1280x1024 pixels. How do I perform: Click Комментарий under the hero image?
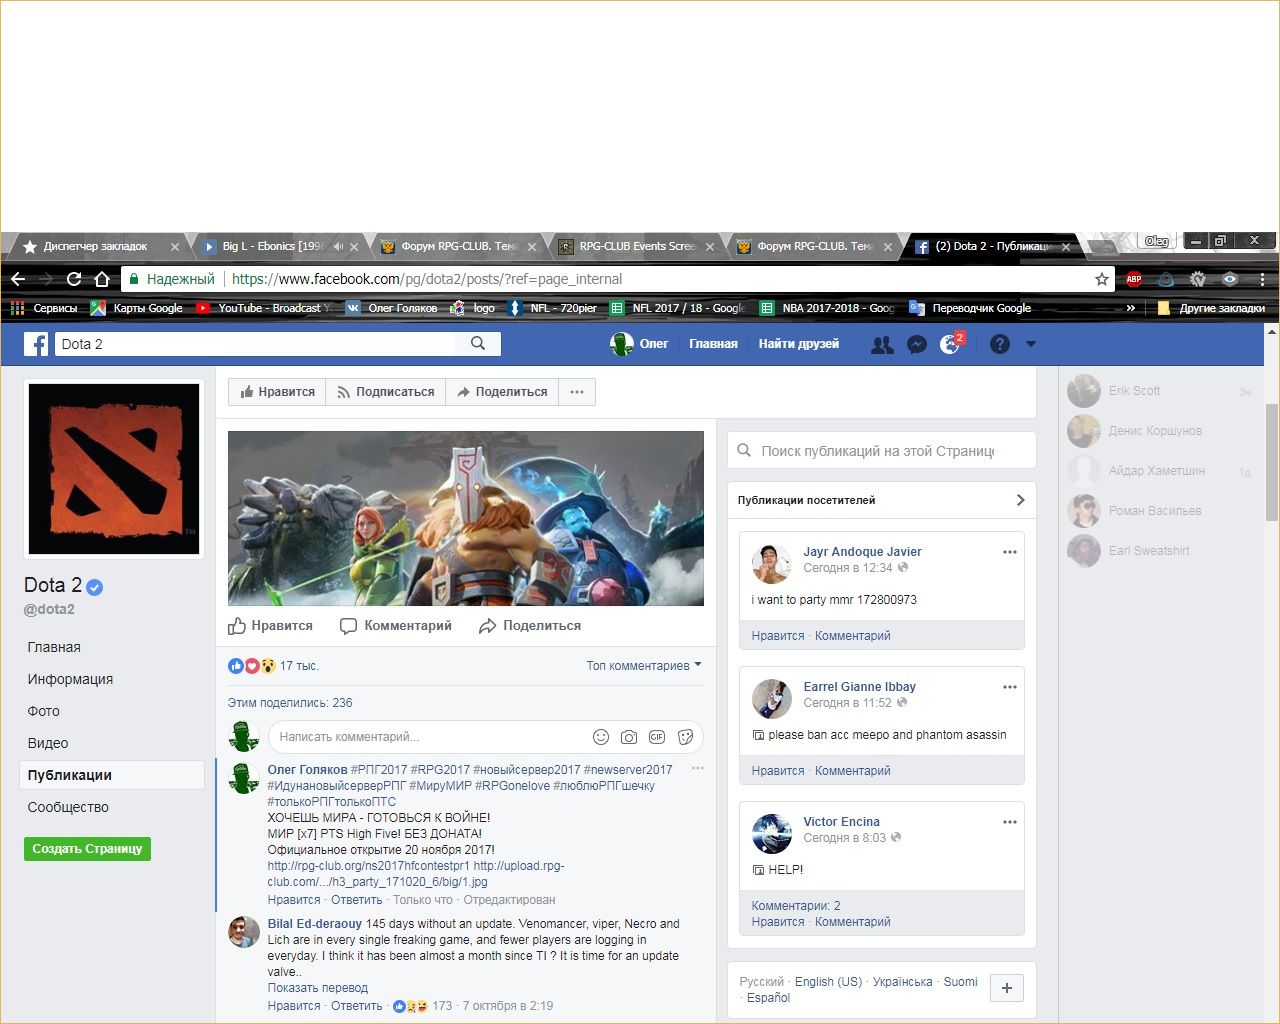point(396,626)
